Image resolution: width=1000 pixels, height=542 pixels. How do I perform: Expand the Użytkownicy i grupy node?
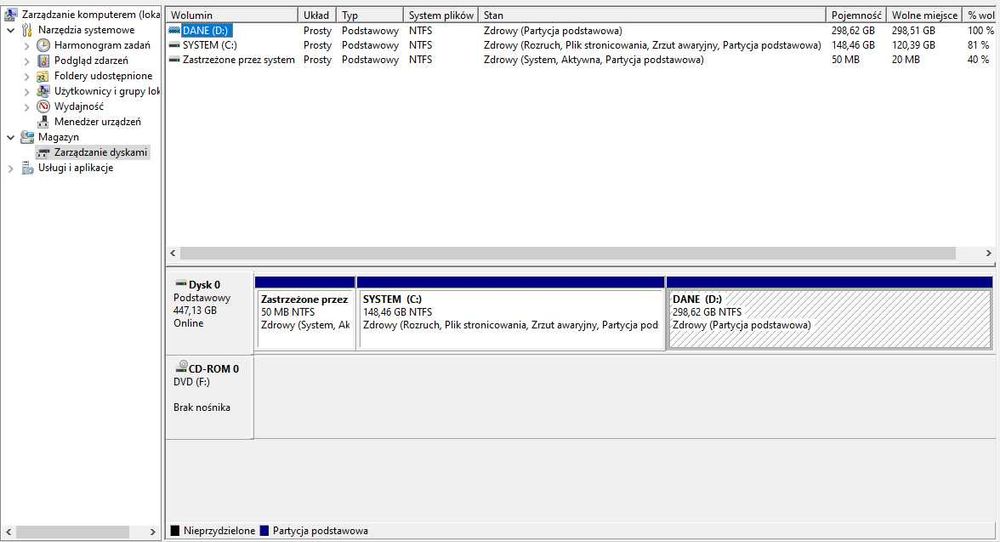(27, 91)
